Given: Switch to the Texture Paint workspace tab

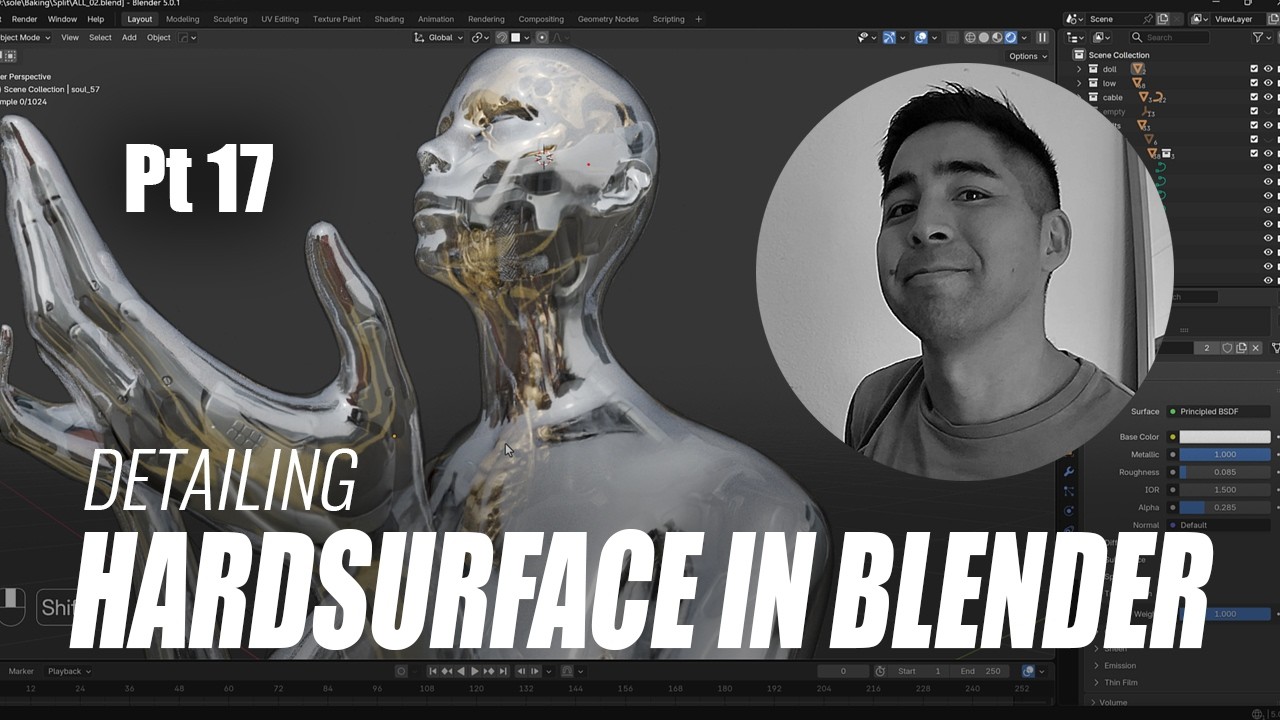Looking at the screenshot, I should click(x=337, y=19).
